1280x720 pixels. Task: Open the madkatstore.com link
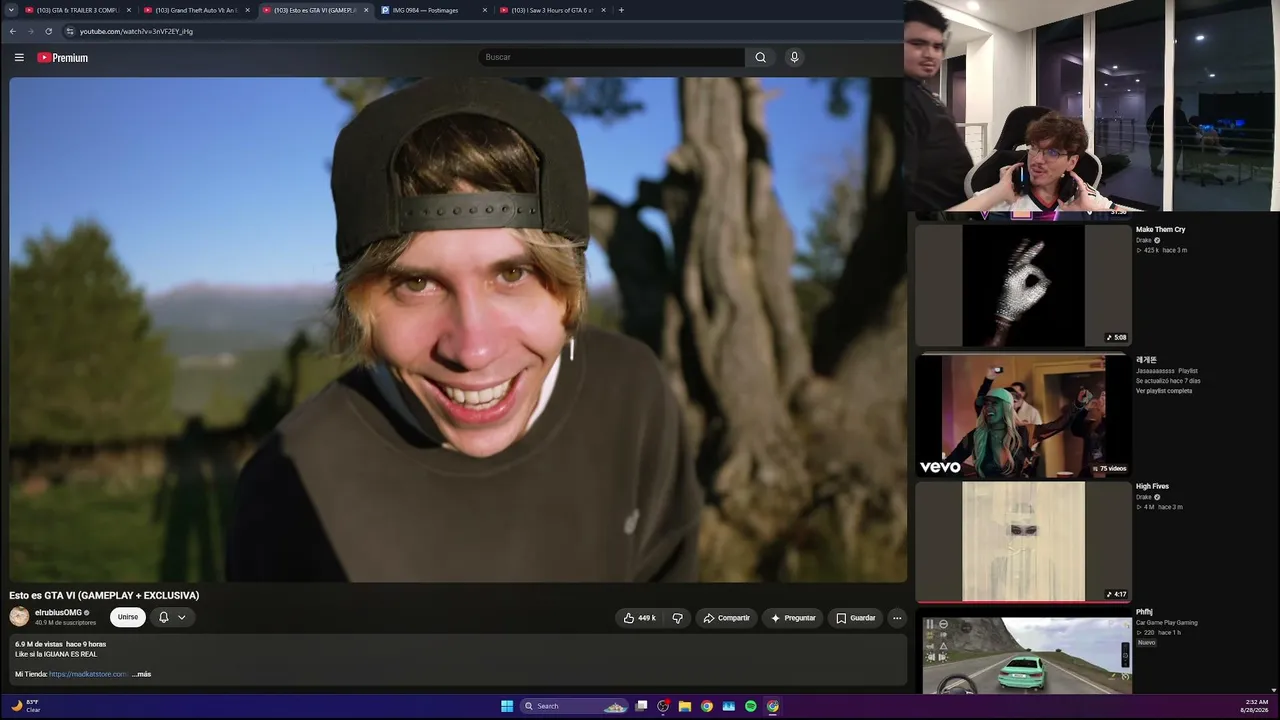(x=88, y=674)
